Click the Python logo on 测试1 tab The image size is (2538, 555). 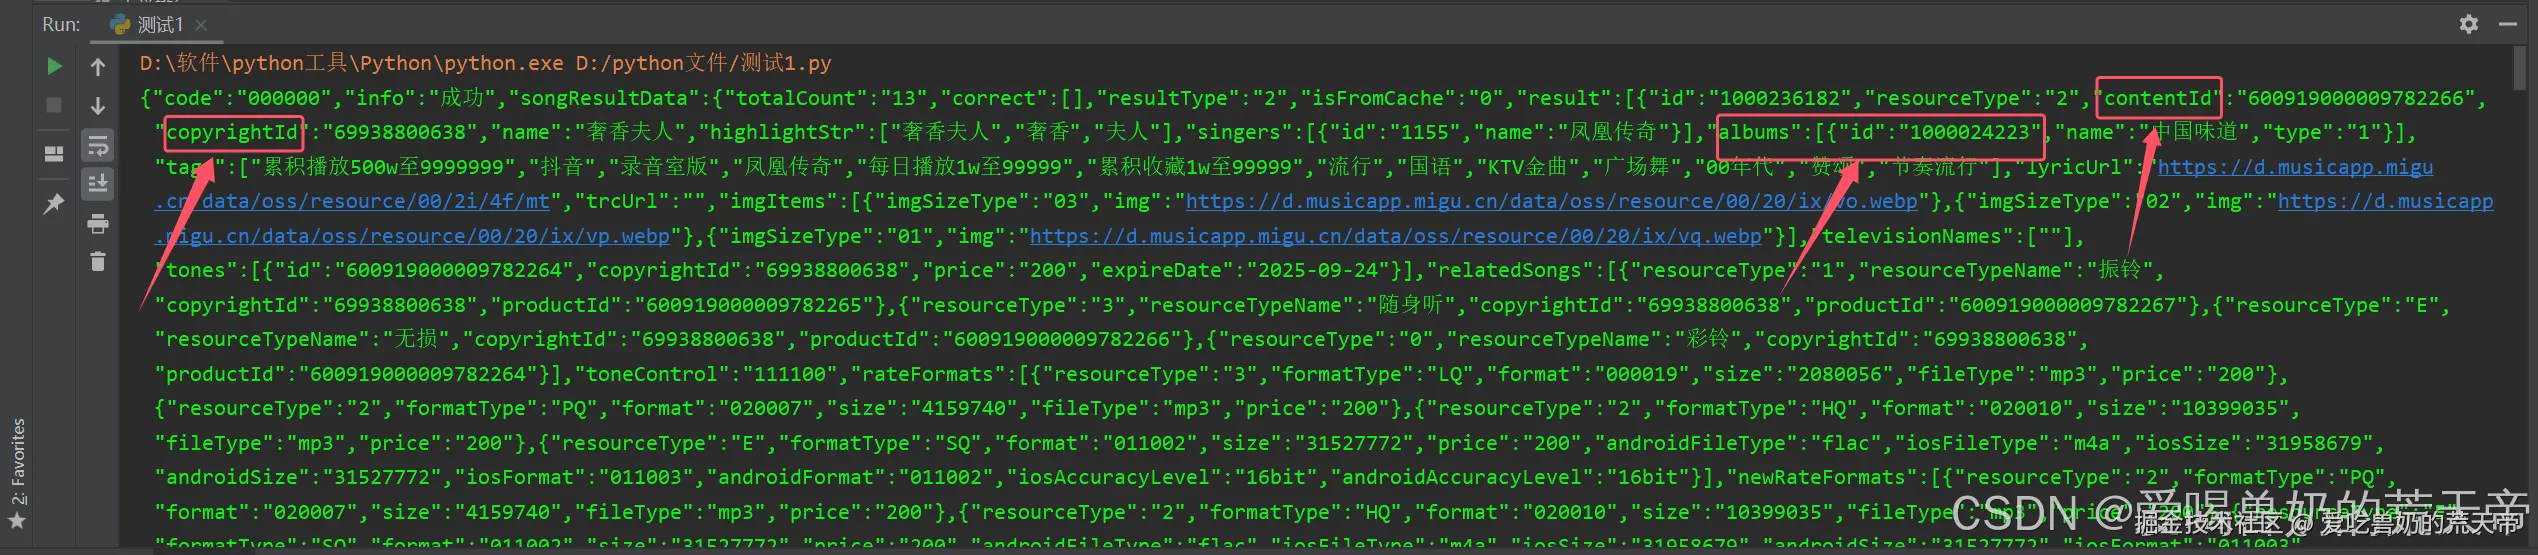120,24
